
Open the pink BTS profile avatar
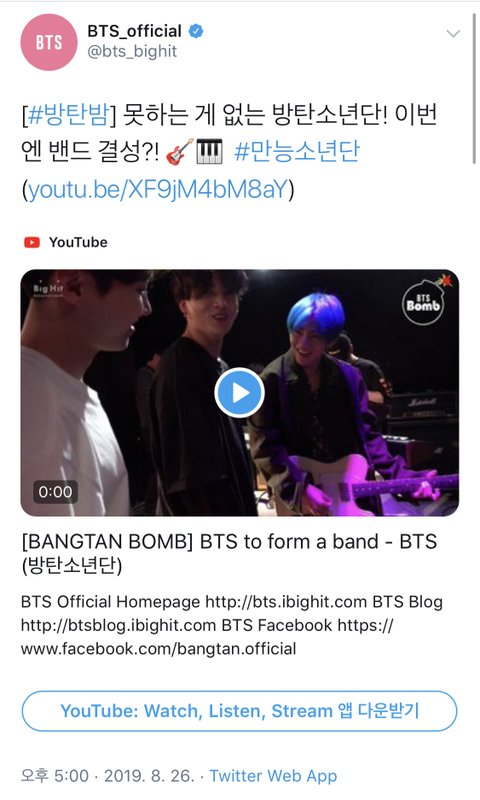48,42
